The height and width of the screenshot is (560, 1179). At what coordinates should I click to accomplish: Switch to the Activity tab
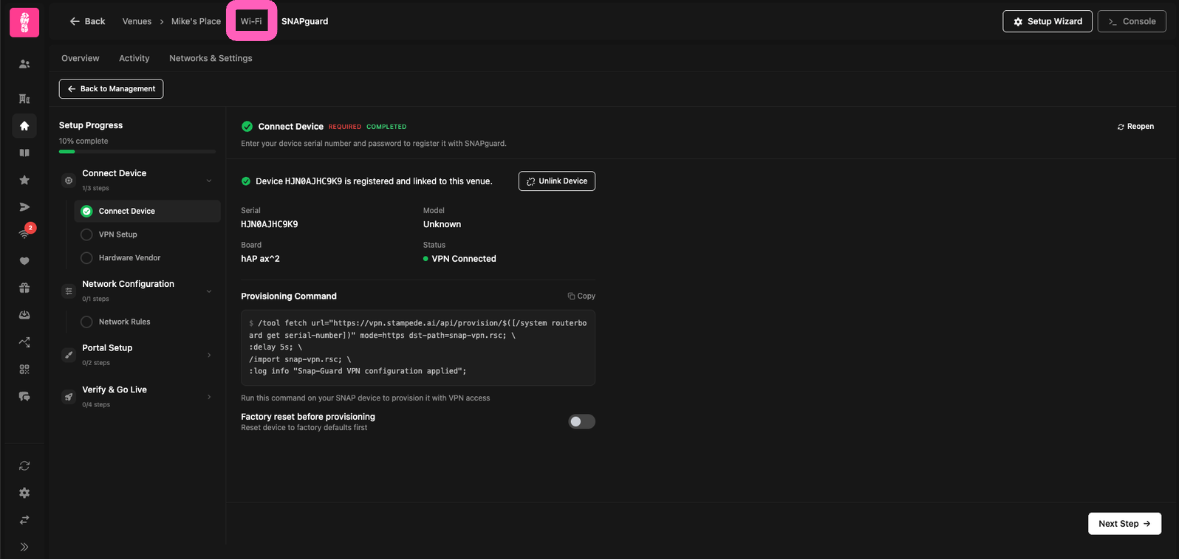click(134, 58)
